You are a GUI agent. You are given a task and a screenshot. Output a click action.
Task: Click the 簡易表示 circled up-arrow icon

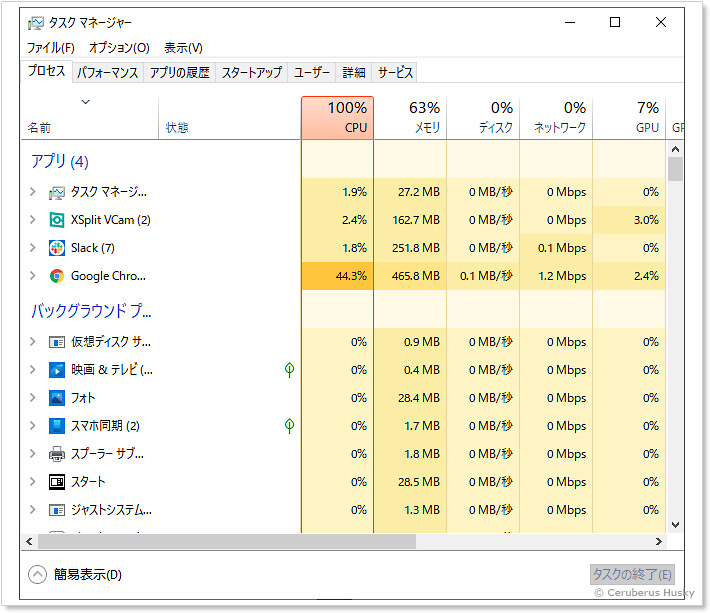pyautogui.click(x=38, y=575)
